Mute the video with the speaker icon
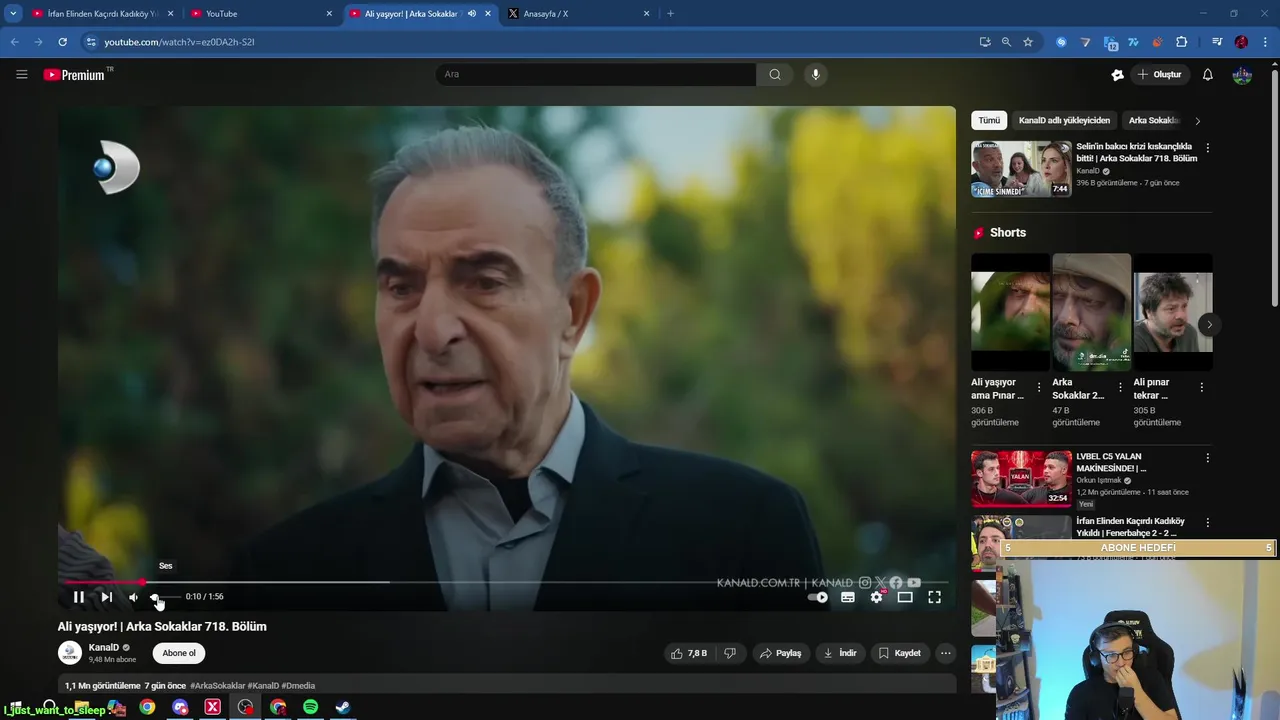Viewport: 1280px width, 720px height. tap(133, 597)
